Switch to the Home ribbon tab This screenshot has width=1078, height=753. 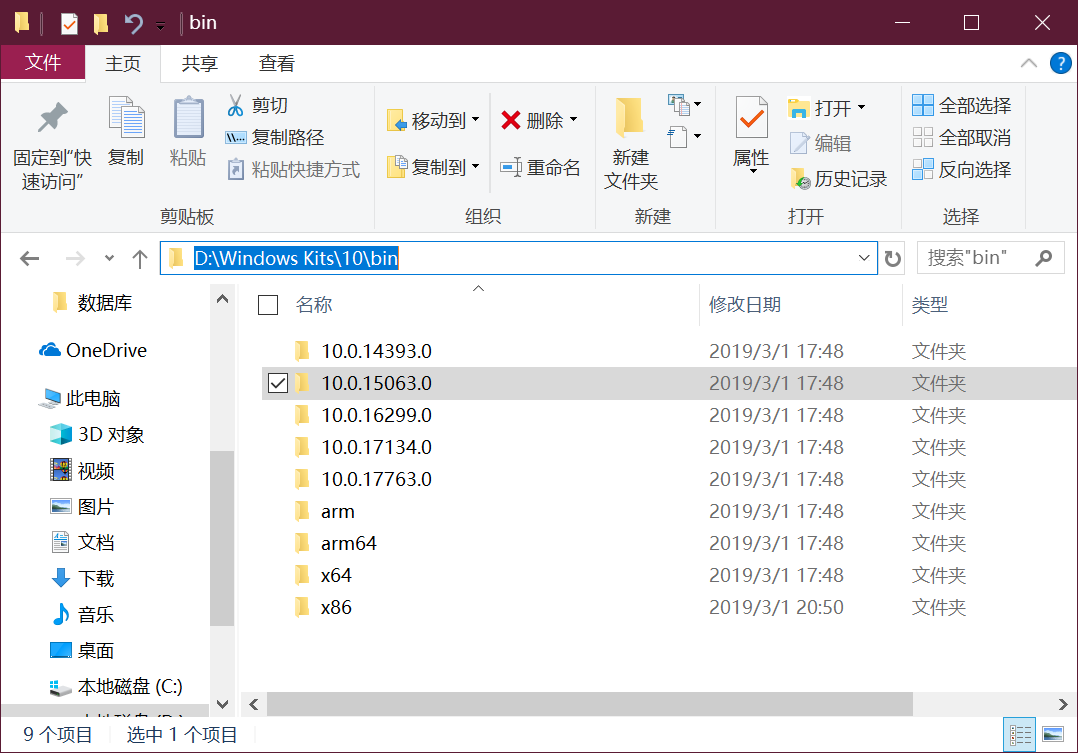pyautogui.click(x=123, y=63)
